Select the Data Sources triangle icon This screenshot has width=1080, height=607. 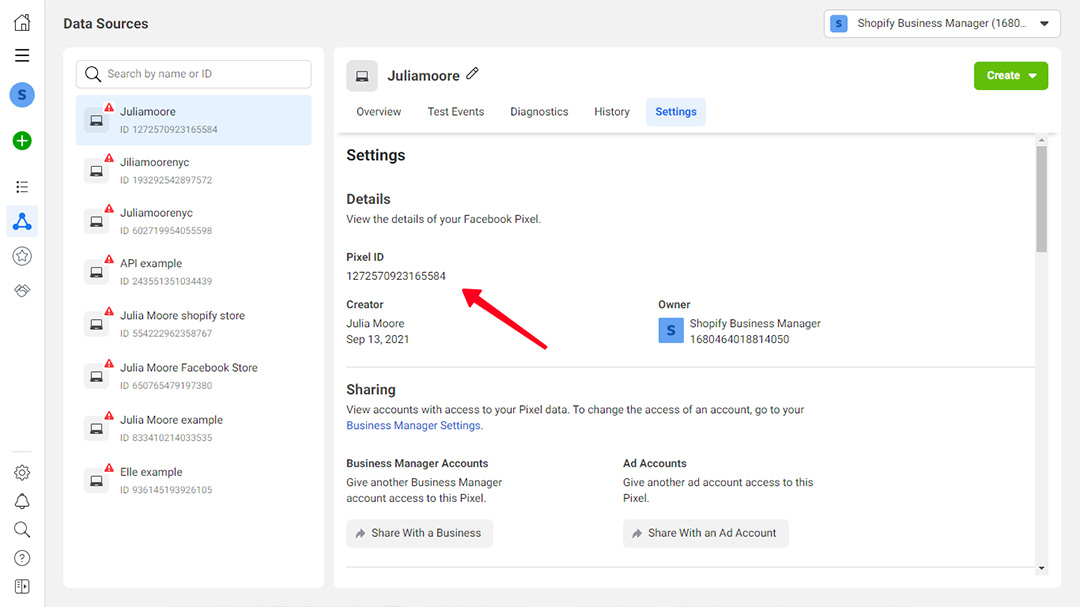22,221
